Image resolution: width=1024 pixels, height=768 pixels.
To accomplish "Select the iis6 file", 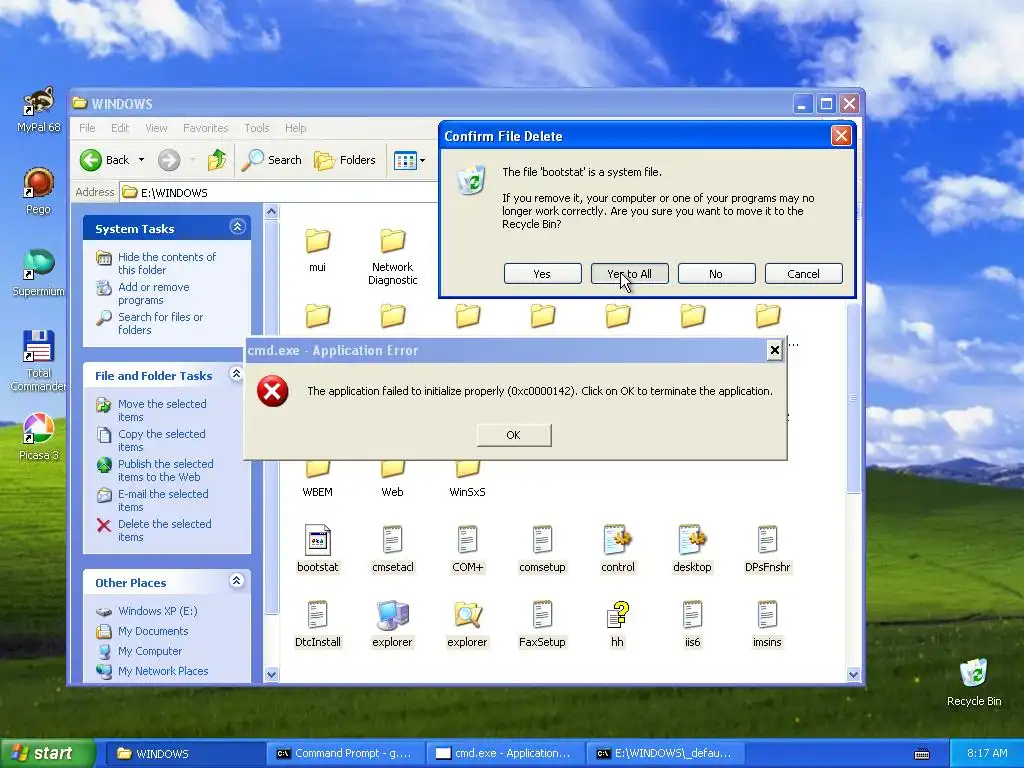I will pyautogui.click(x=692, y=624).
